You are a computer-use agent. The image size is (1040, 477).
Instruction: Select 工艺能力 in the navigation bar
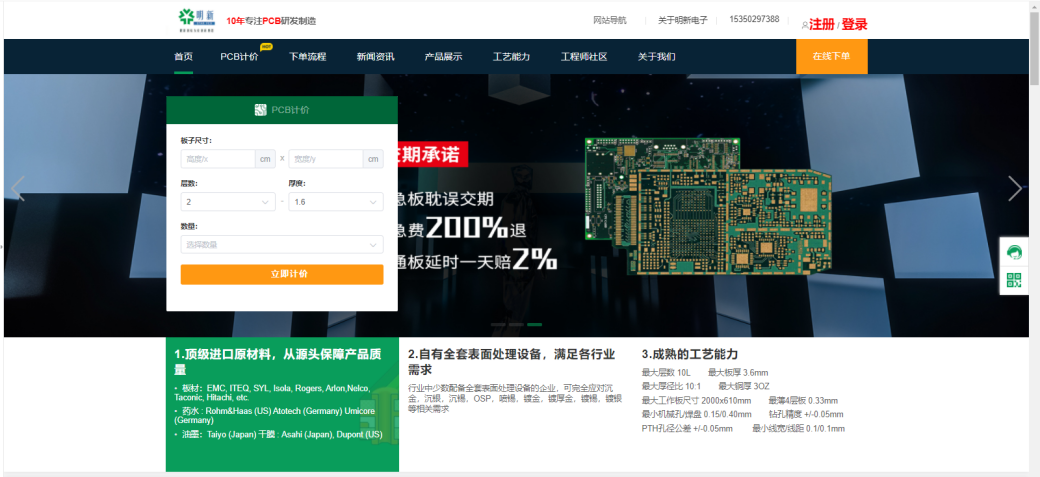[511, 57]
